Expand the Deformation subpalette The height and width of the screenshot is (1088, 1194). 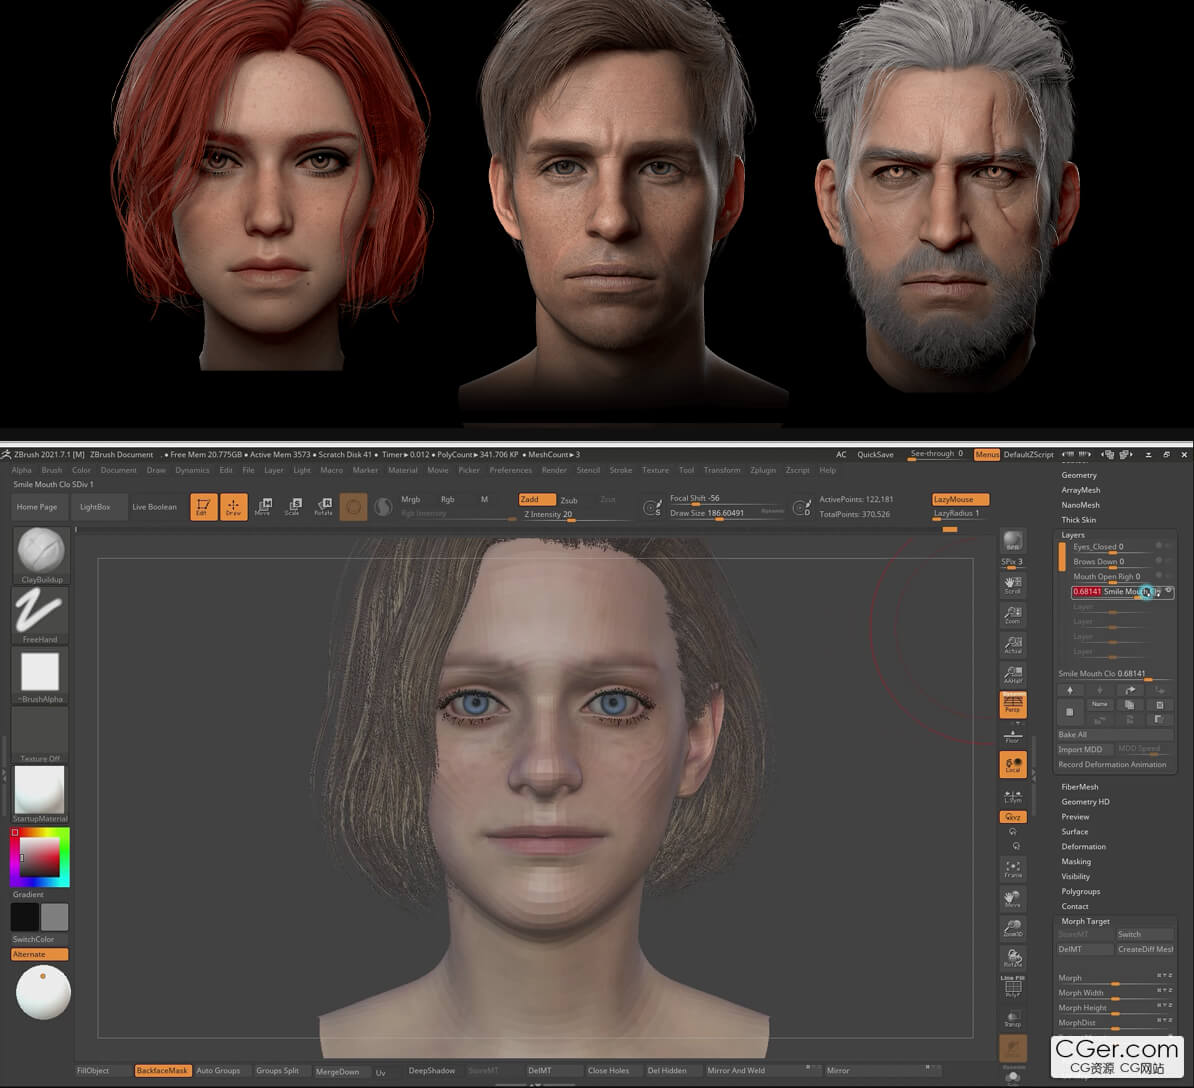[x=1084, y=847]
